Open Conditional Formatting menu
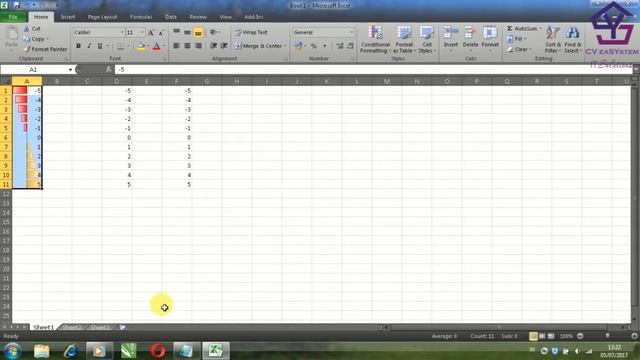 [375, 39]
